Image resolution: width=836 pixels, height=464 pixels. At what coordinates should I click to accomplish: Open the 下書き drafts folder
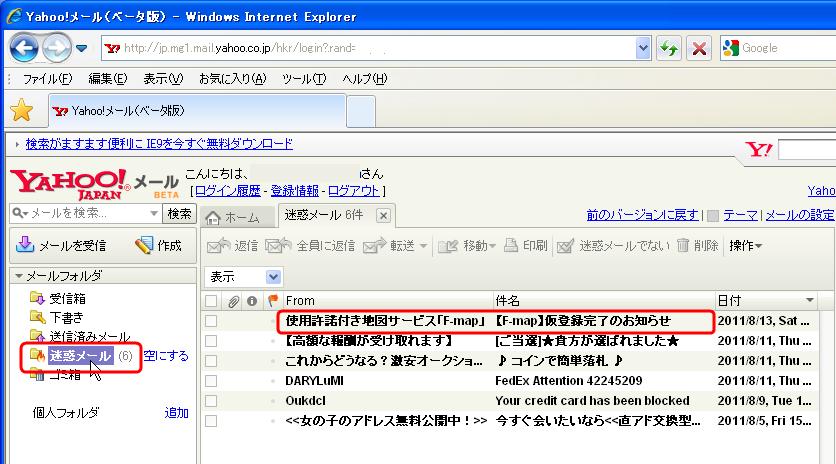point(57,317)
